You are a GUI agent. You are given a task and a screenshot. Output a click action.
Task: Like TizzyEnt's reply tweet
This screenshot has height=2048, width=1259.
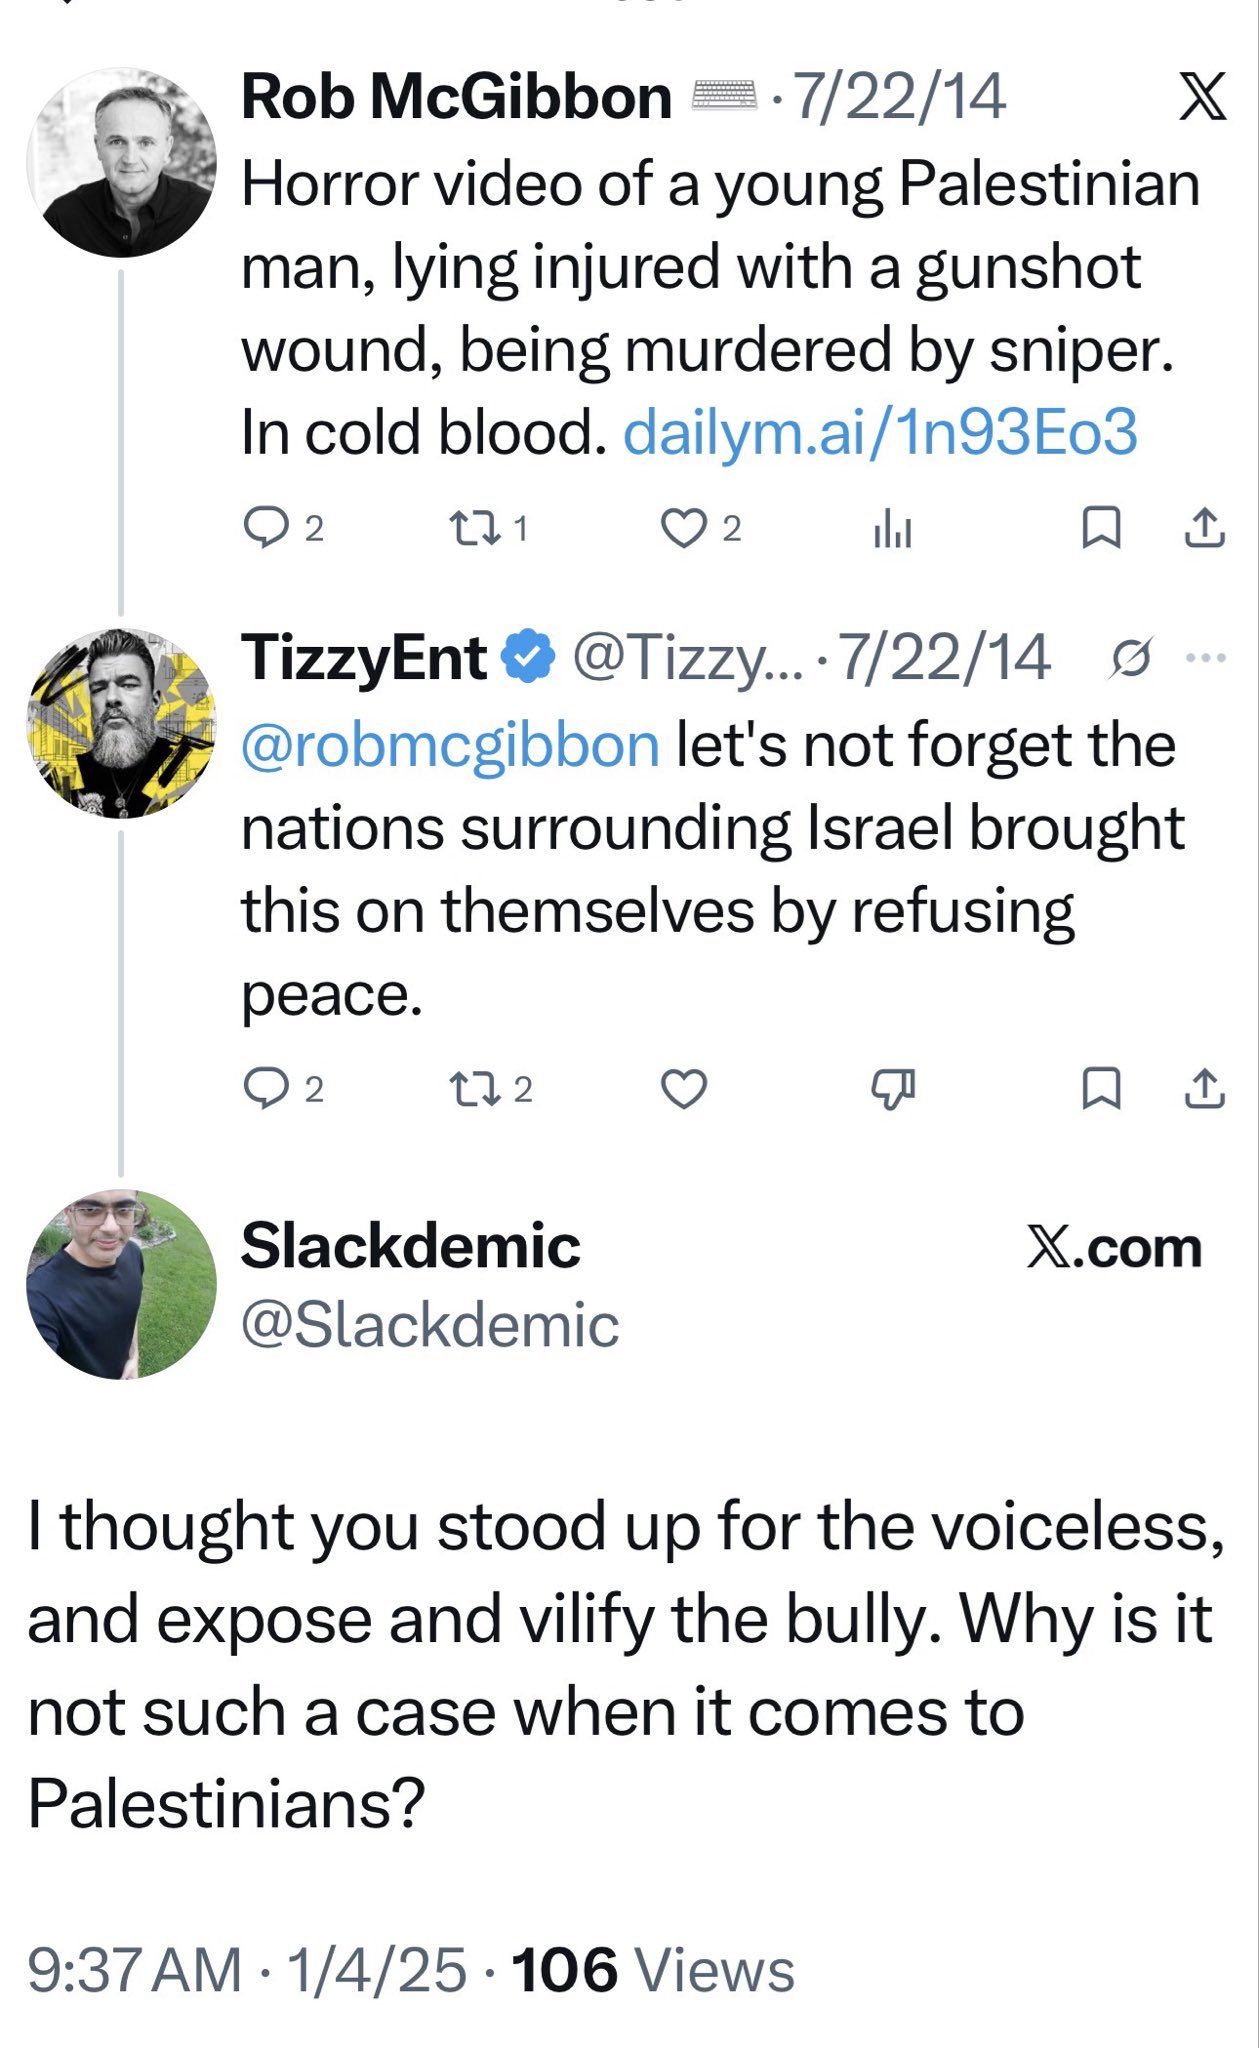pyautogui.click(x=684, y=1089)
